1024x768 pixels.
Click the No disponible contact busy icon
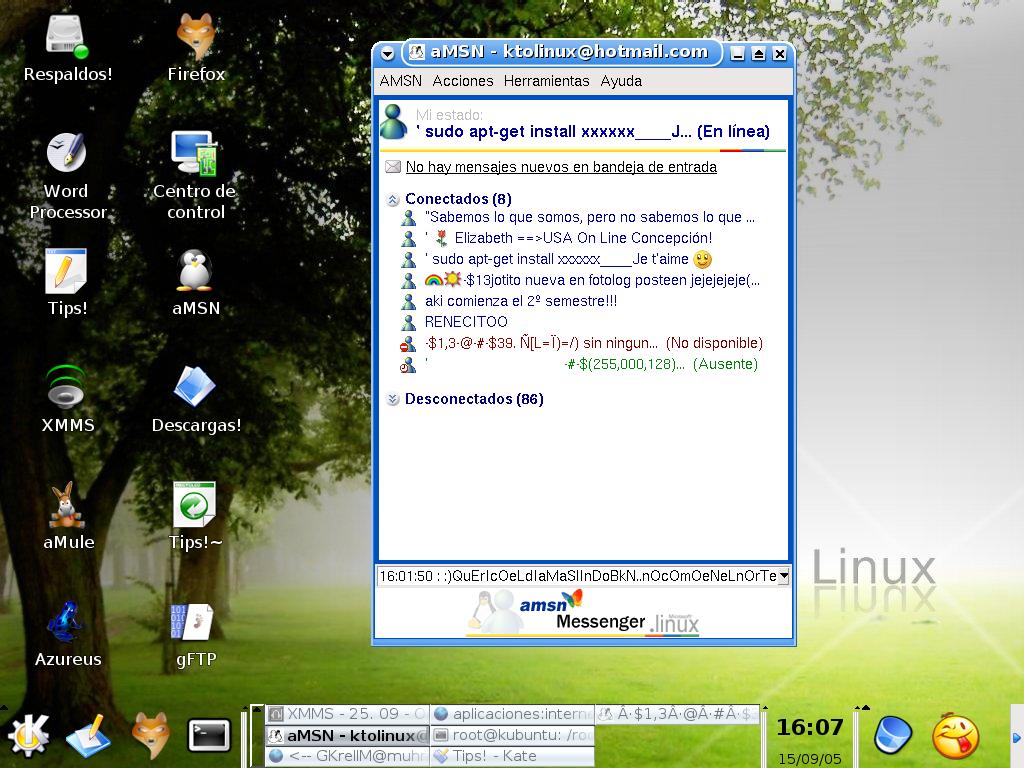click(x=408, y=344)
